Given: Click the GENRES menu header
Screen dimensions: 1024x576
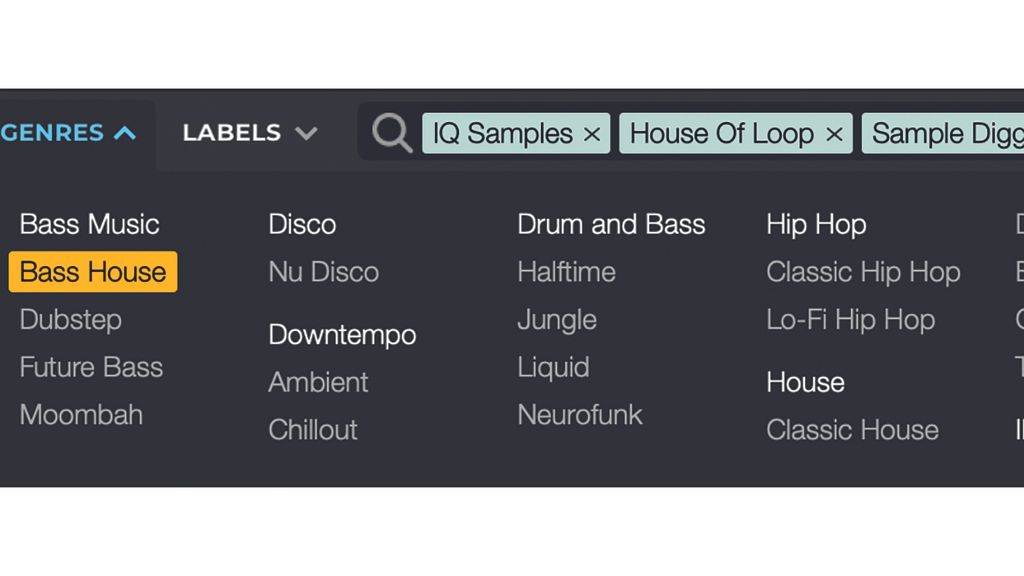Looking at the screenshot, I should (x=69, y=133).
